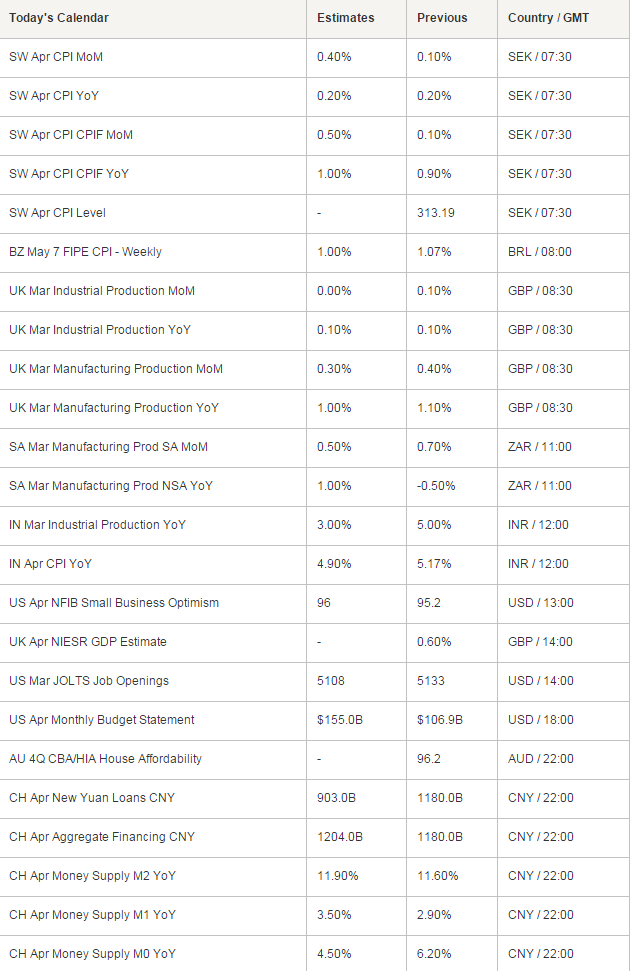Select the SW Apr CPI Level event
Viewport: 630px width, 971px height.
coord(58,213)
